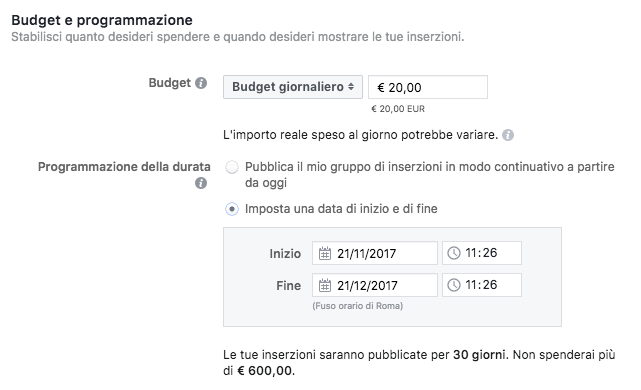Click clock icon for Fine time

[454, 285]
